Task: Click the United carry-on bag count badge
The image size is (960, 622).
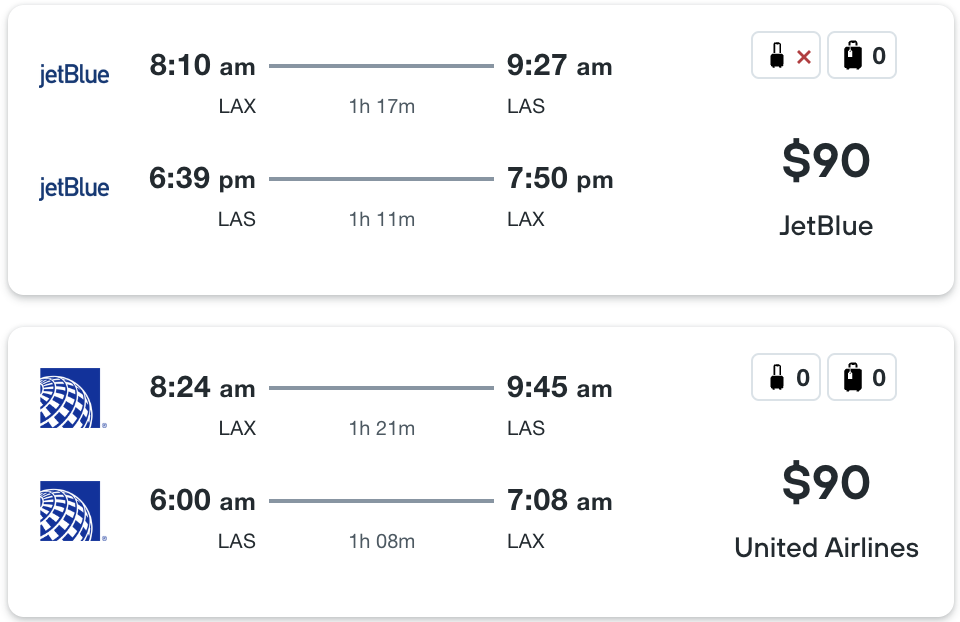Action: pos(786,377)
